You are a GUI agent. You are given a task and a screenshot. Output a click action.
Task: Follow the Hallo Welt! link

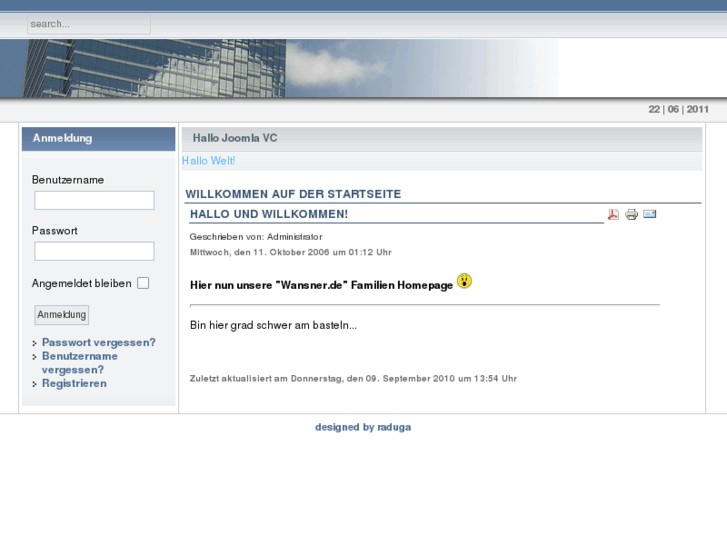[x=209, y=161]
